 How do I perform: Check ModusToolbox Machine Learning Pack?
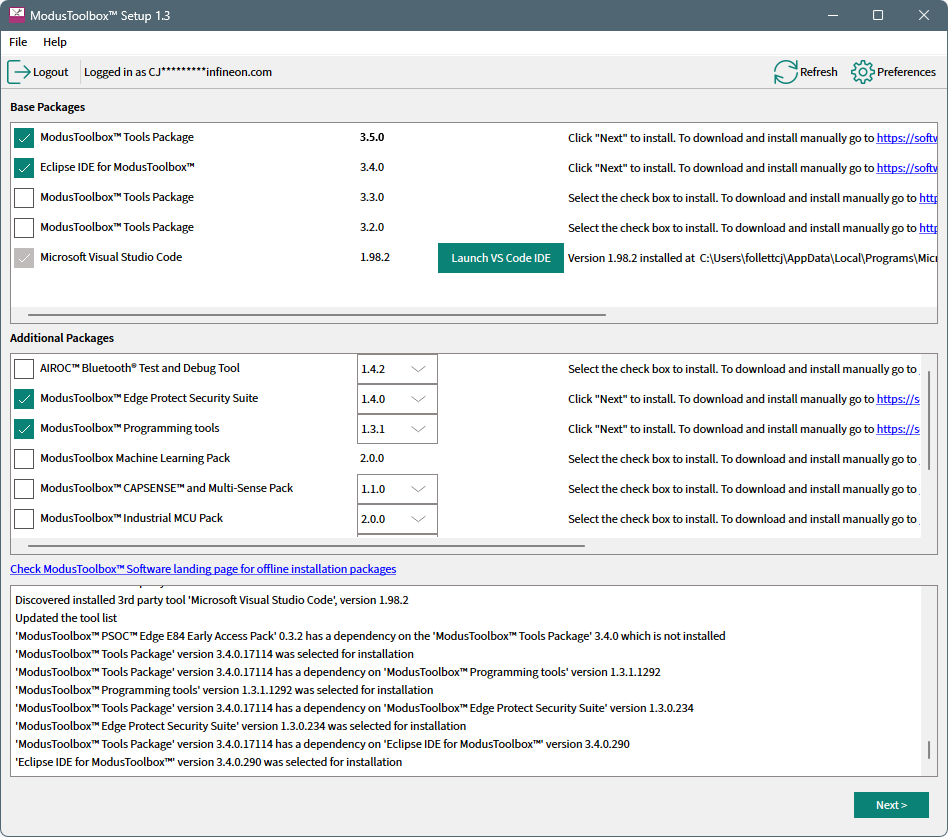pos(24,459)
